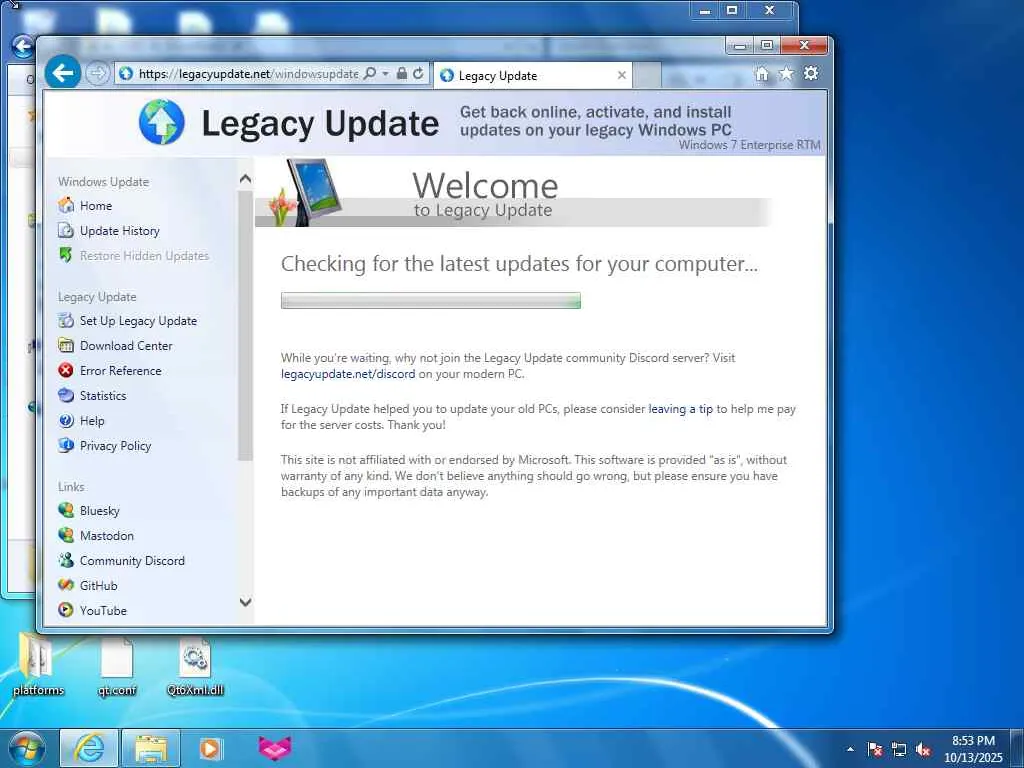
Task: Click the network tray icon
Action: 899,749
